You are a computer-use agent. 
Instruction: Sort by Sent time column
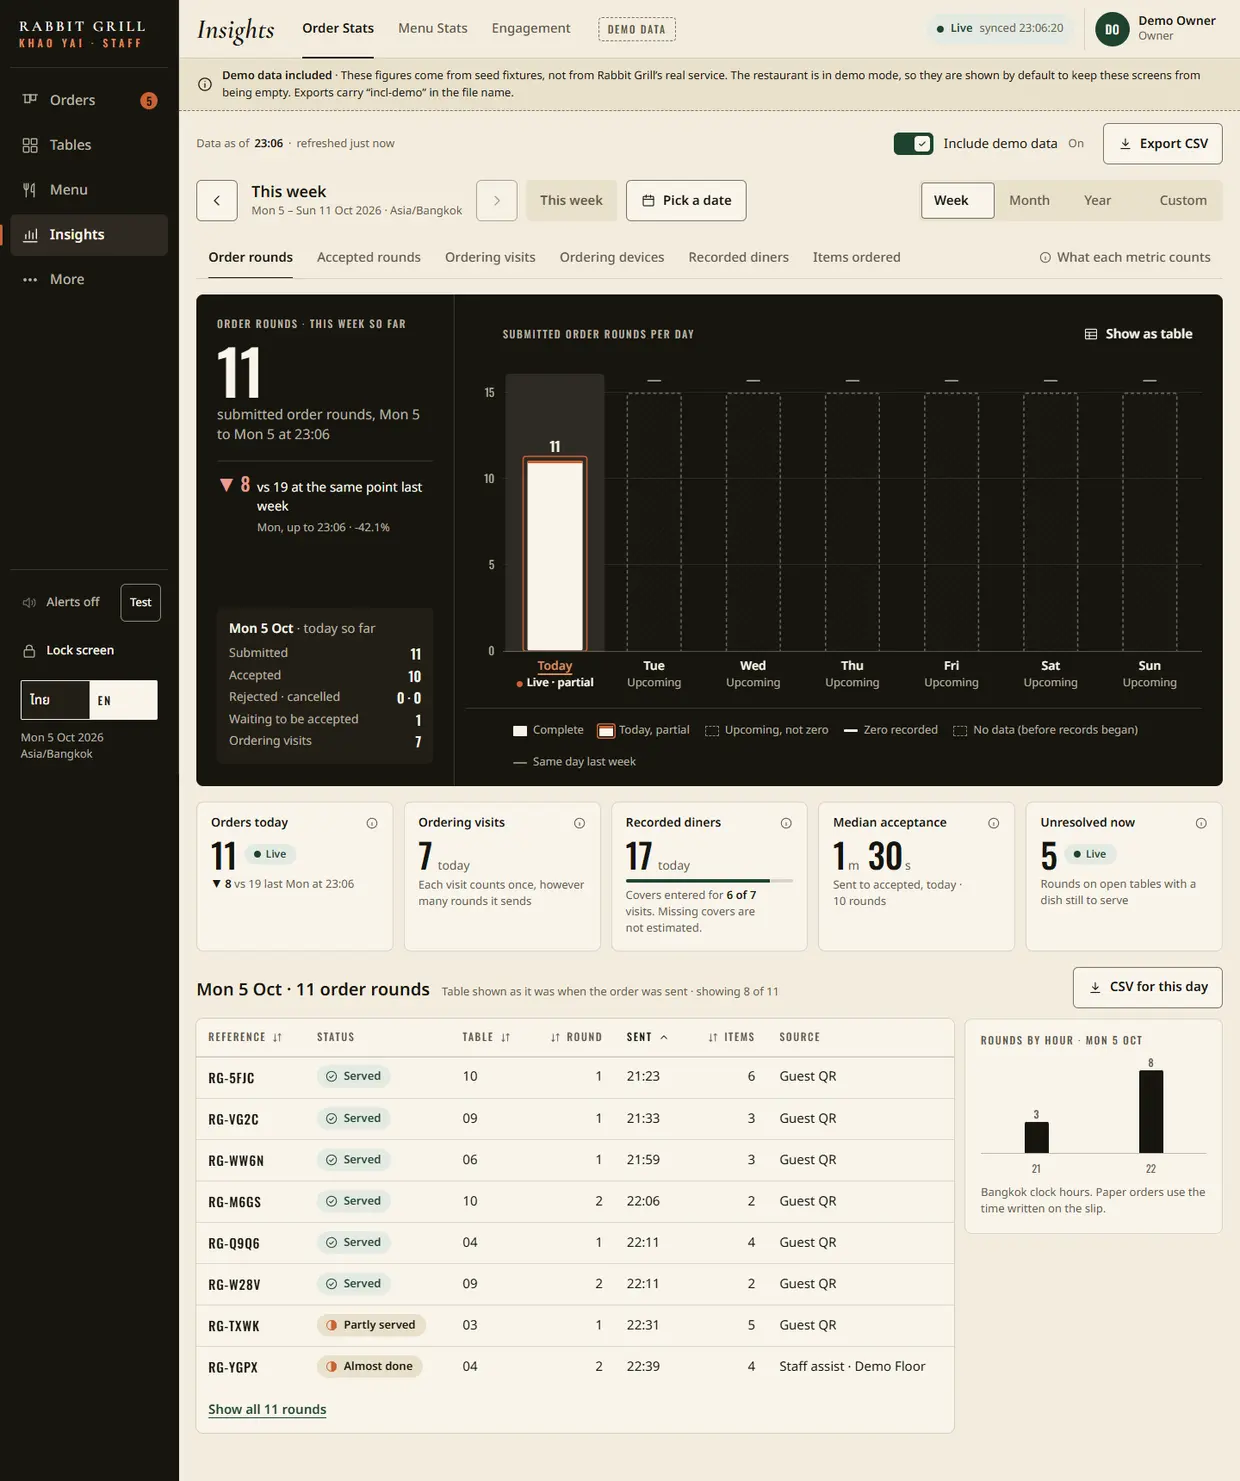647,1037
